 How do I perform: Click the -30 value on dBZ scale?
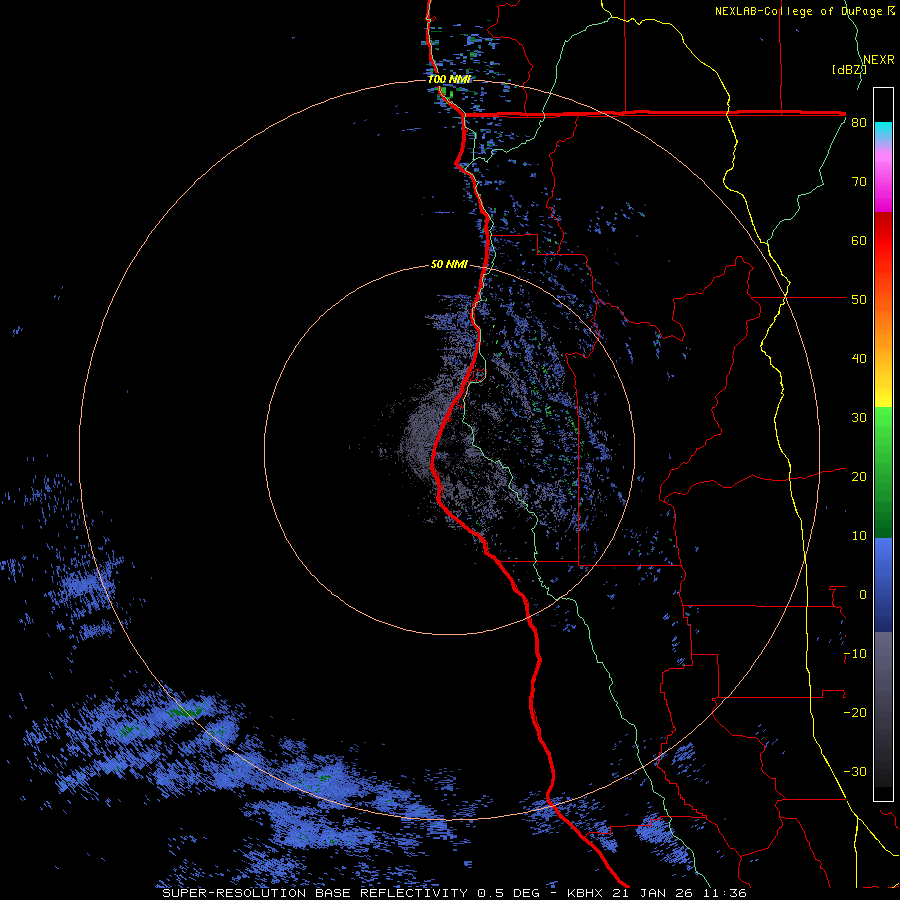pos(855,771)
